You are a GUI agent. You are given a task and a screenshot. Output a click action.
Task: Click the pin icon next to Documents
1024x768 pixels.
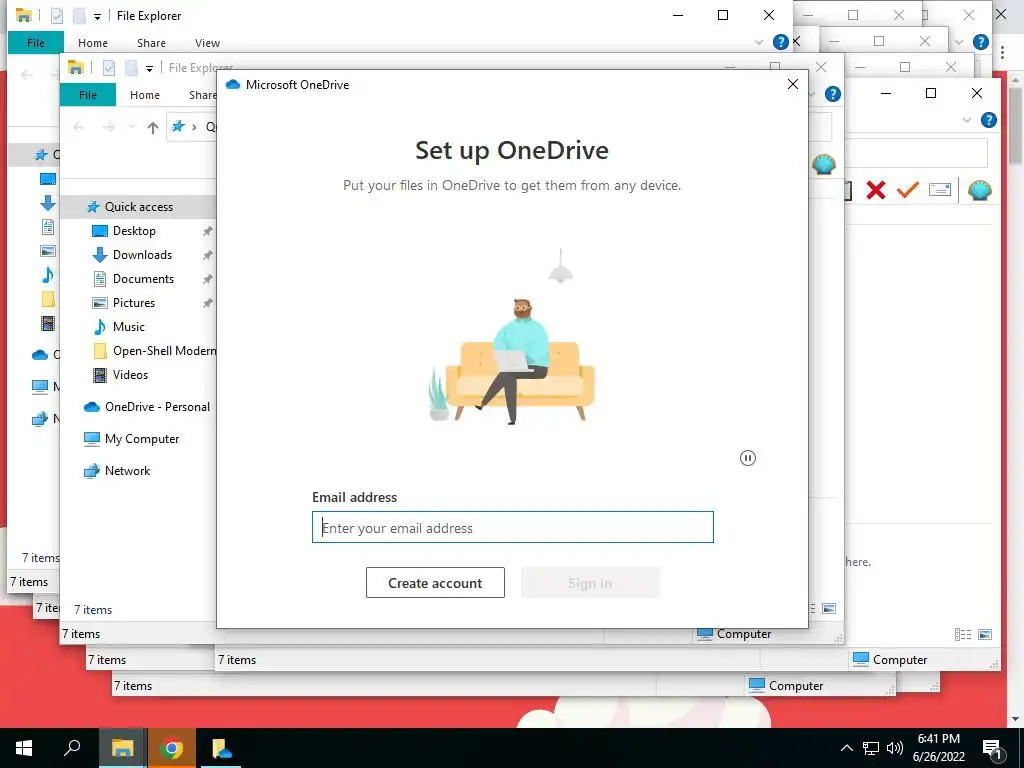(x=208, y=279)
